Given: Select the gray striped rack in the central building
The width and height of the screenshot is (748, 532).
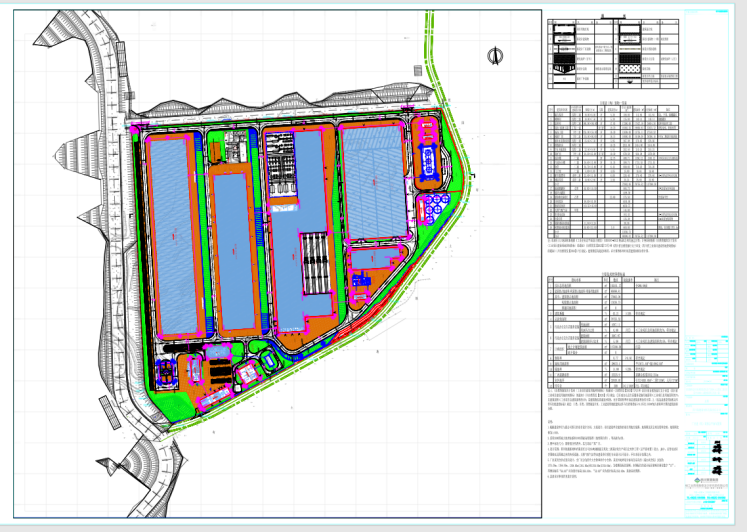Looking at the screenshot, I should pyautogui.click(x=315, y=264).
